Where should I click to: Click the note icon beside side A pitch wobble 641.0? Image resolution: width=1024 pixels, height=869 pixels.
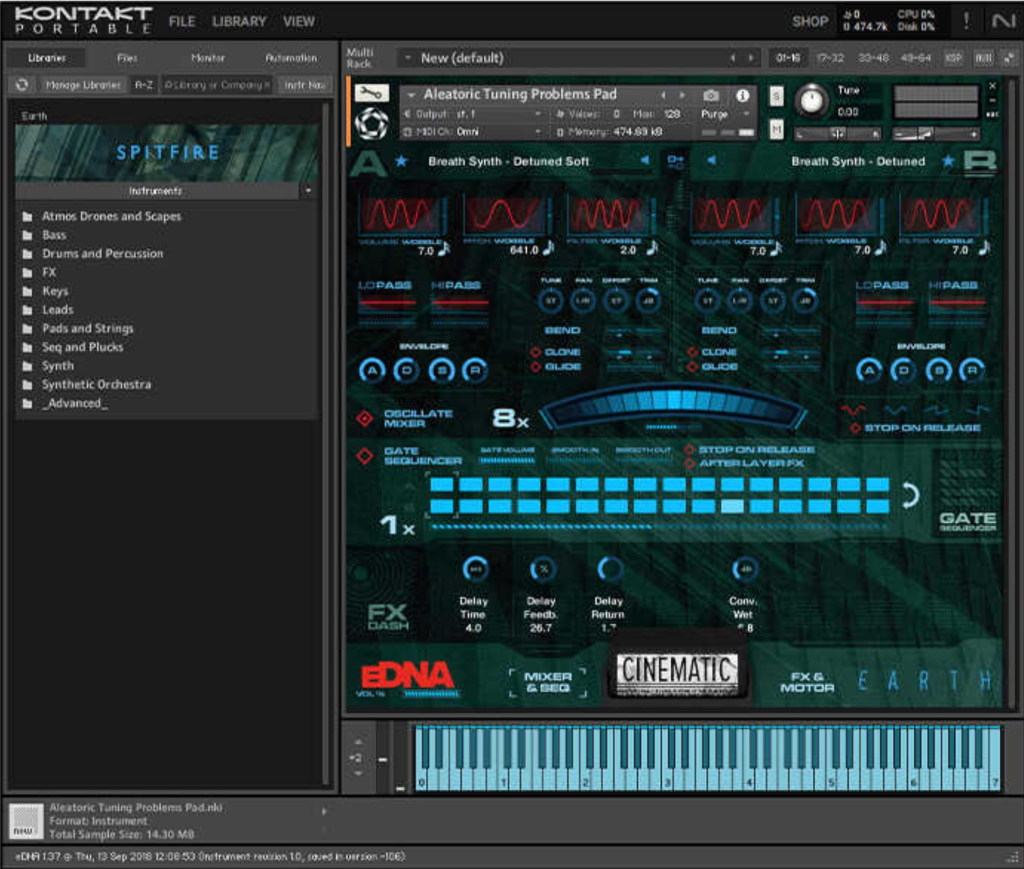(549, 249)
